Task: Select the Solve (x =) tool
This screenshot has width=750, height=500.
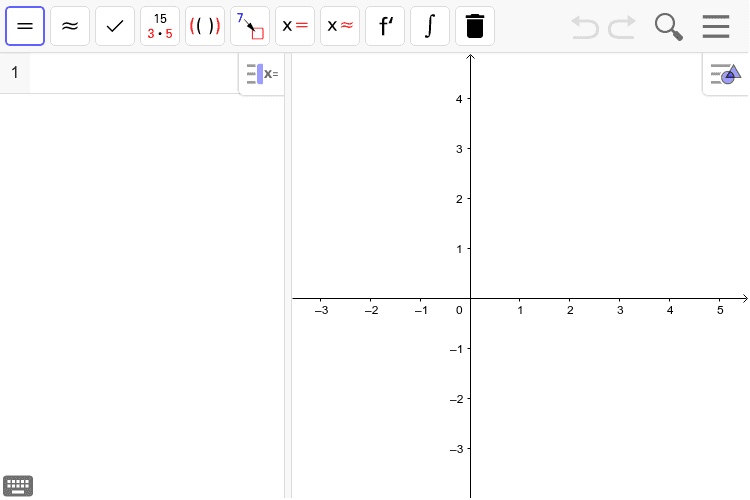Action: click(x=295, y=26)
